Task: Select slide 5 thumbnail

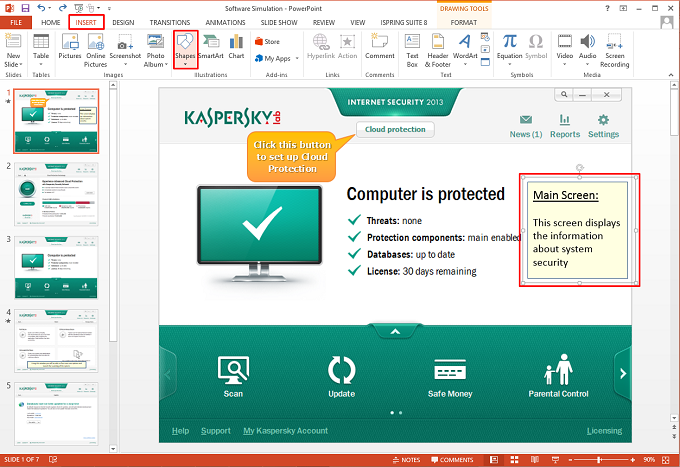Action: [x=56, y=414]
